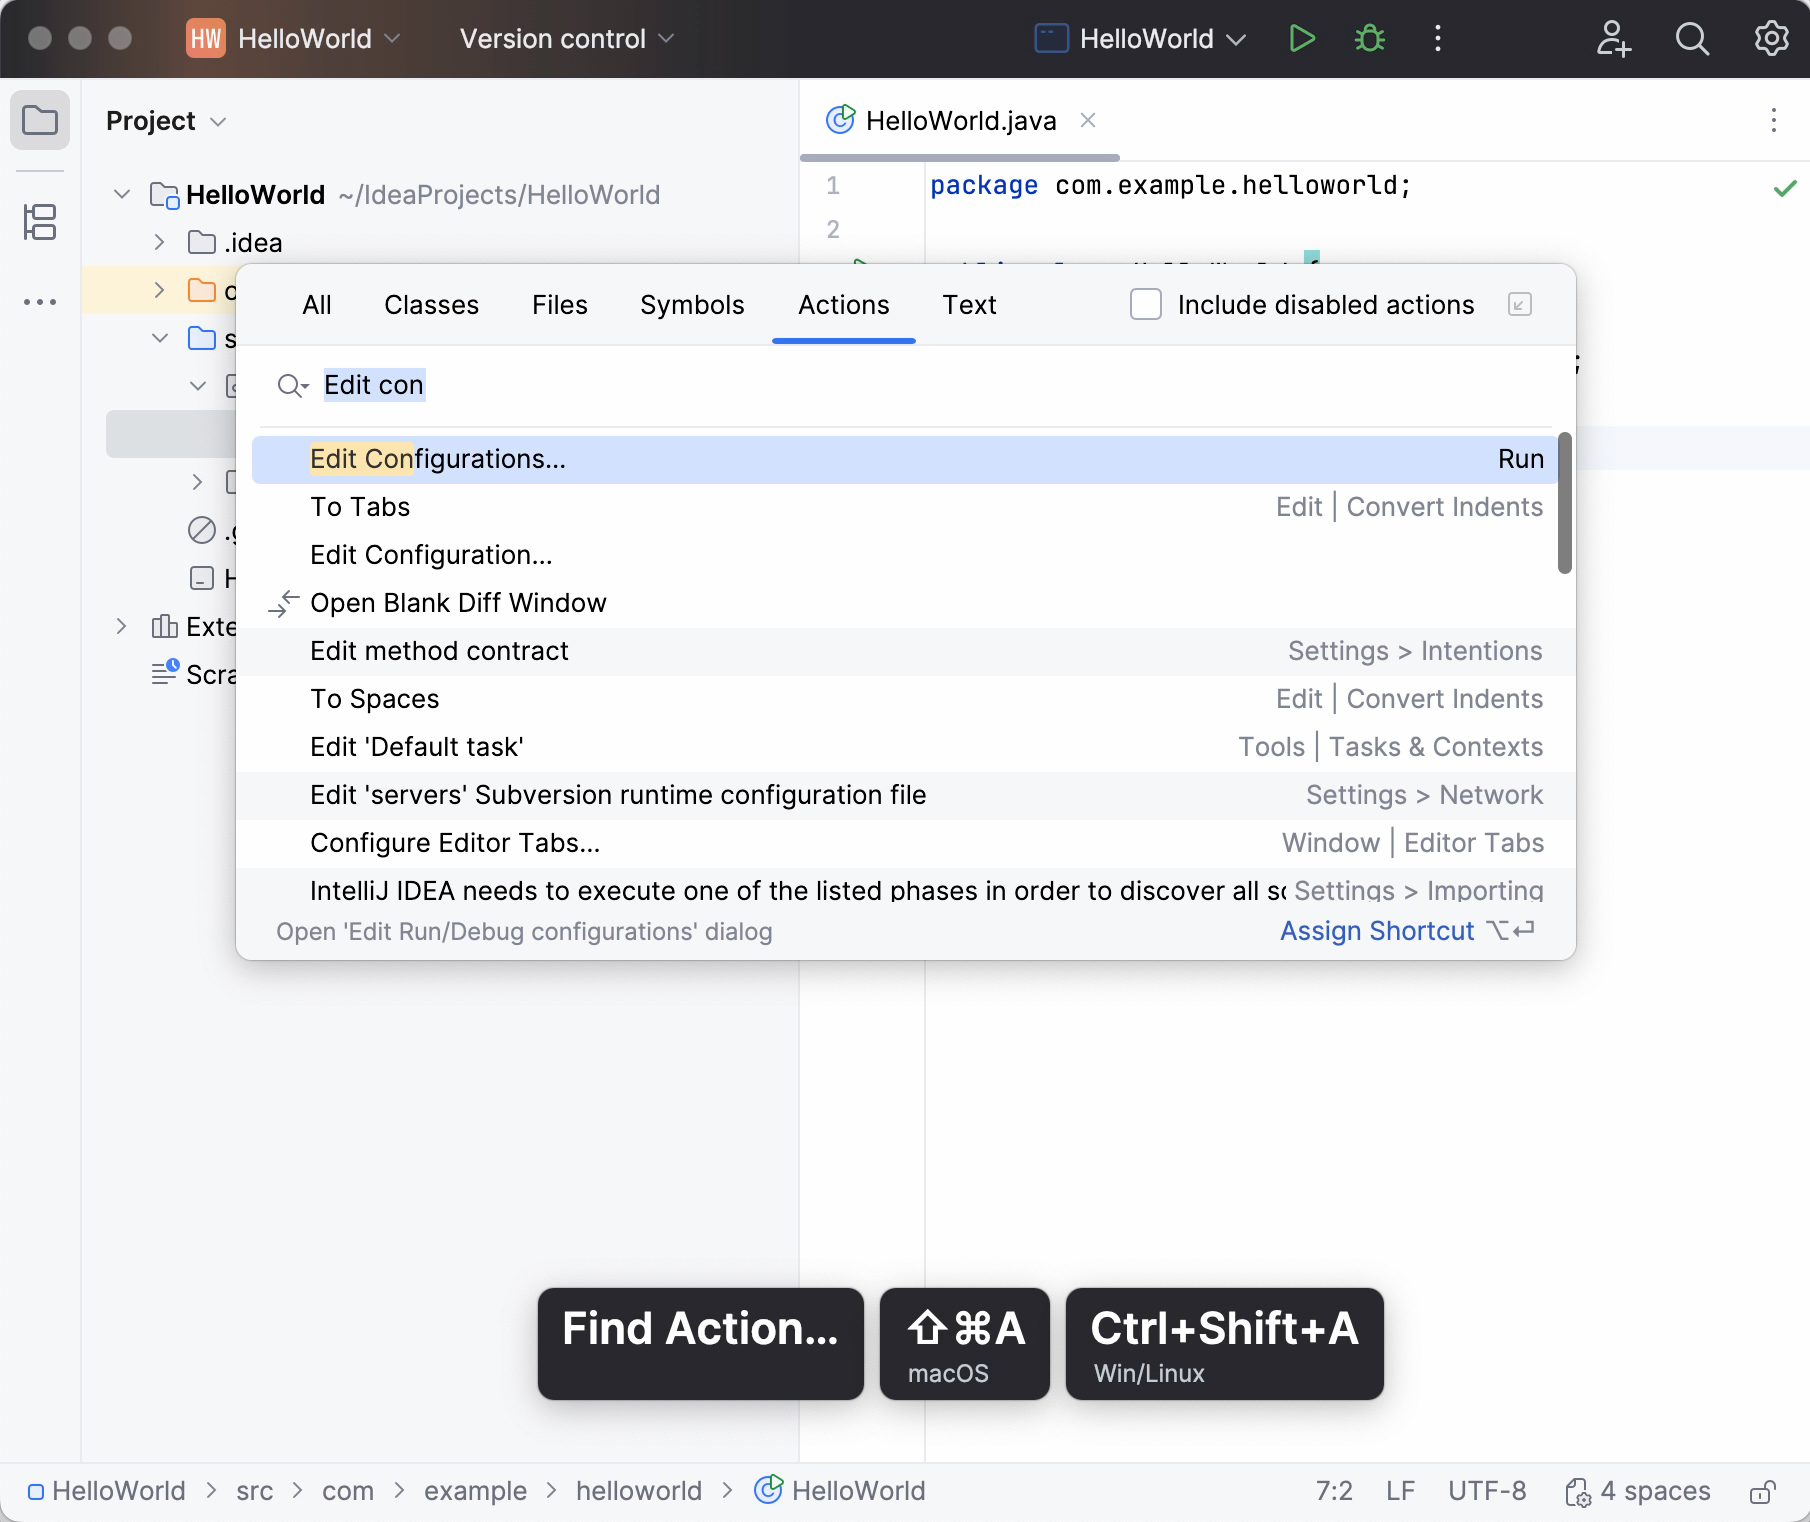Open Search Everywhere via the magnifier icon
1810x1522 pixels.
click(1692, 38)
